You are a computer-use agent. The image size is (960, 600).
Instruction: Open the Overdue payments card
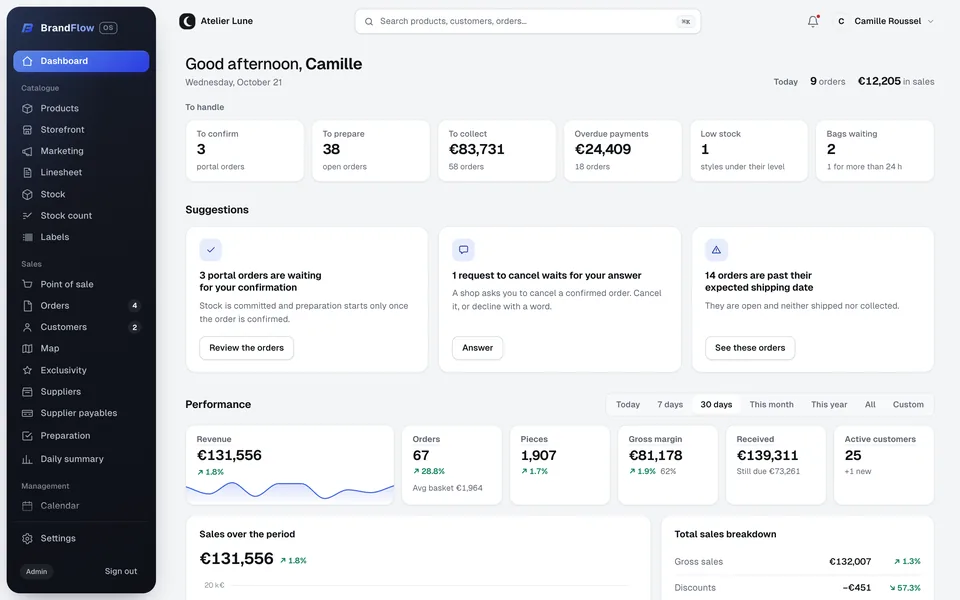[x=623, y=151]
